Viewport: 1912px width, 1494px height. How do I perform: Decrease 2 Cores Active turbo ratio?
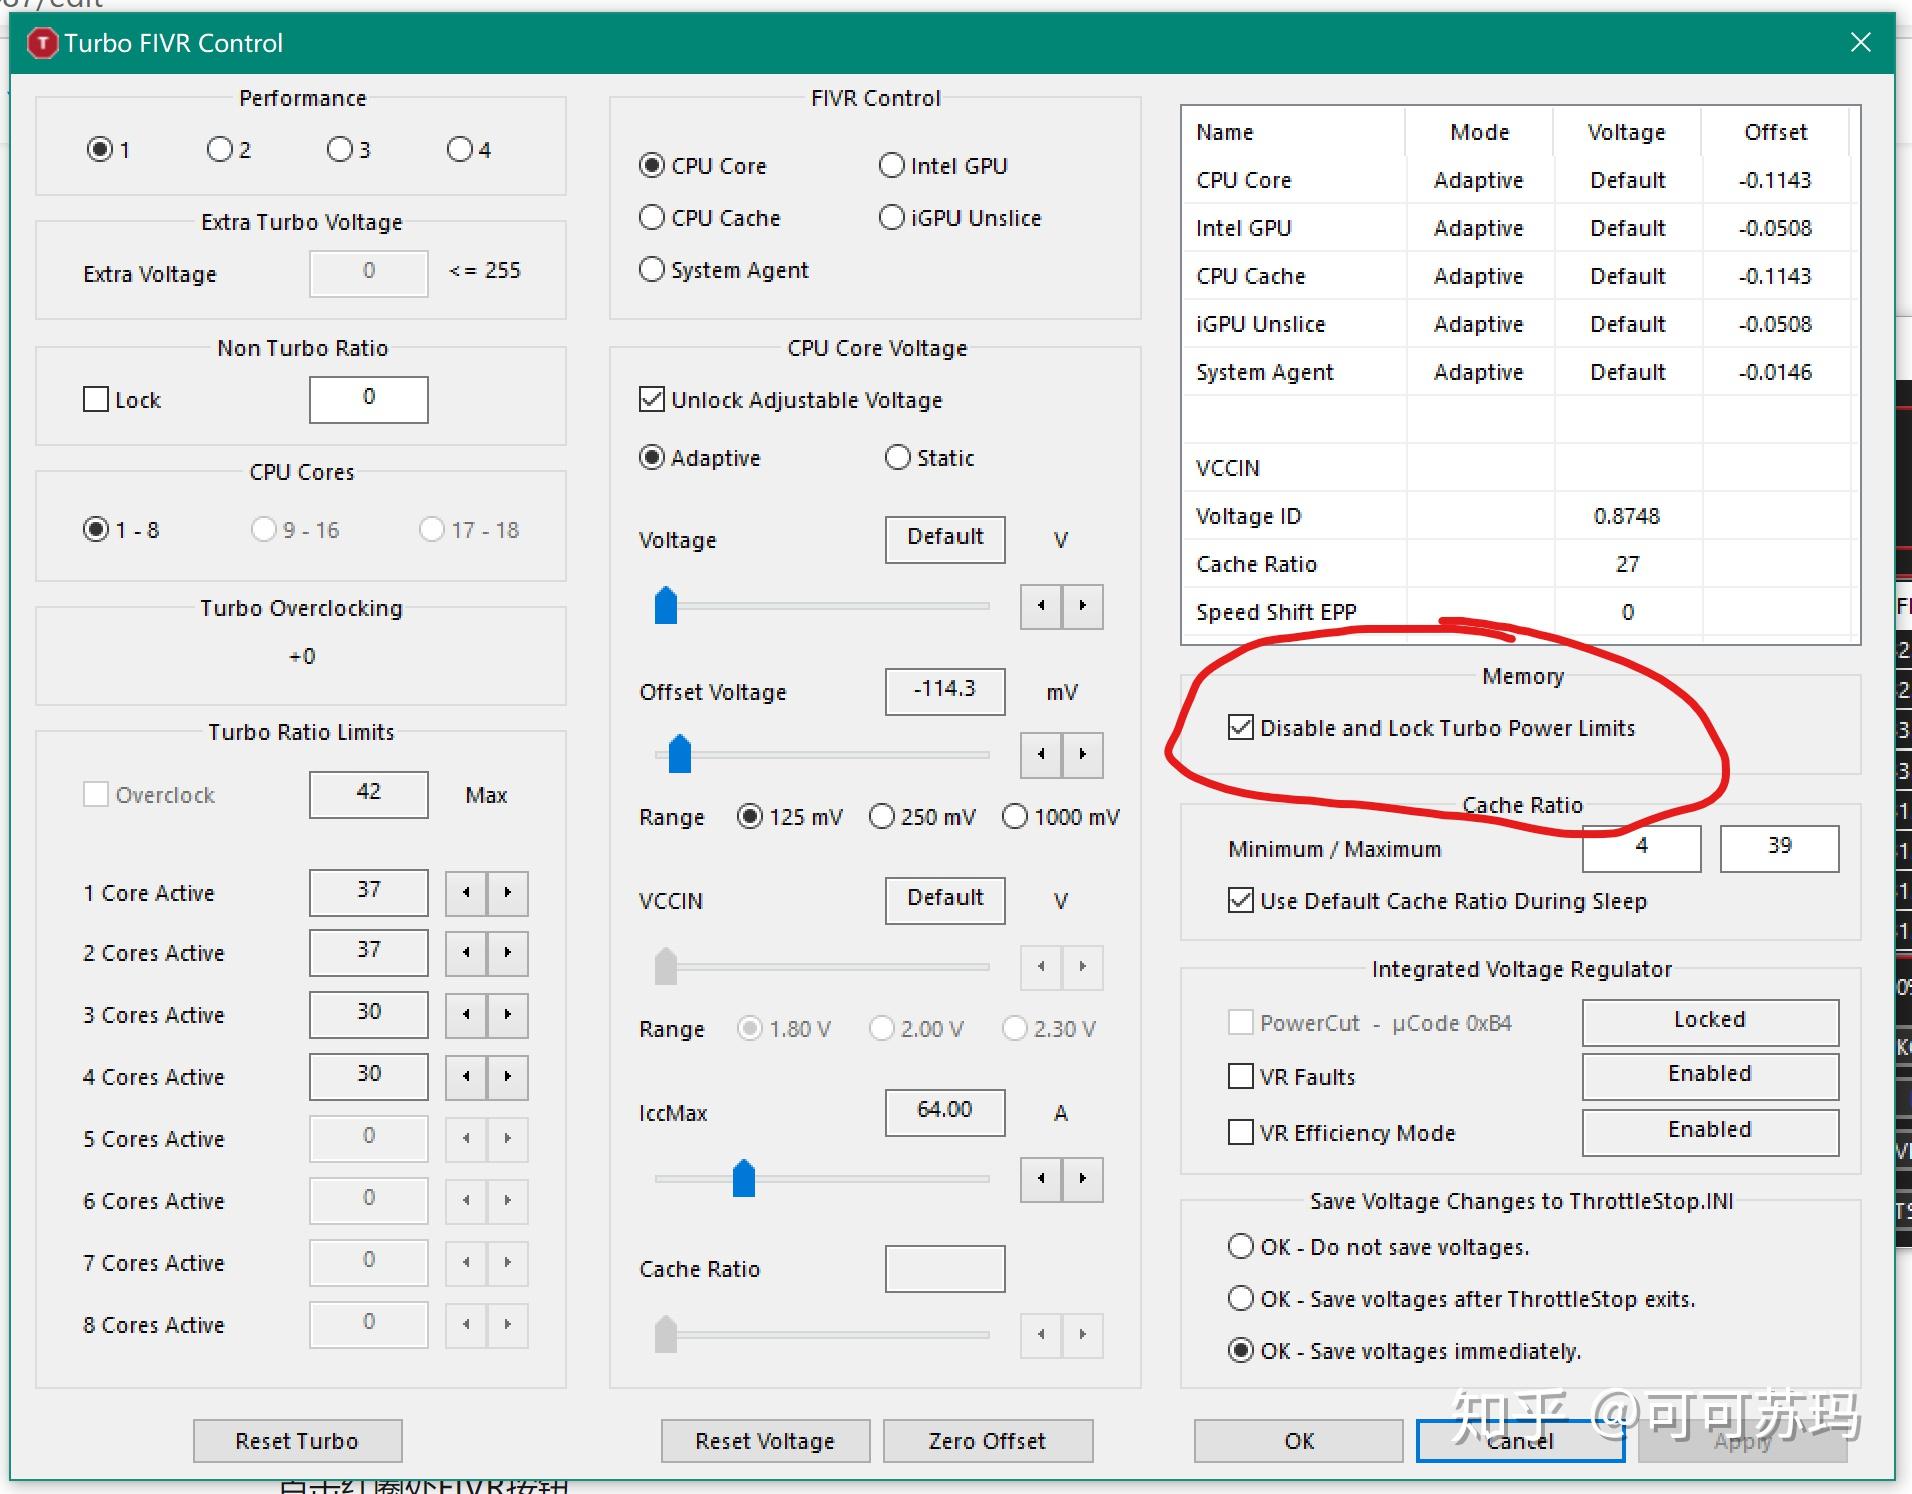(x=466, y=953)
